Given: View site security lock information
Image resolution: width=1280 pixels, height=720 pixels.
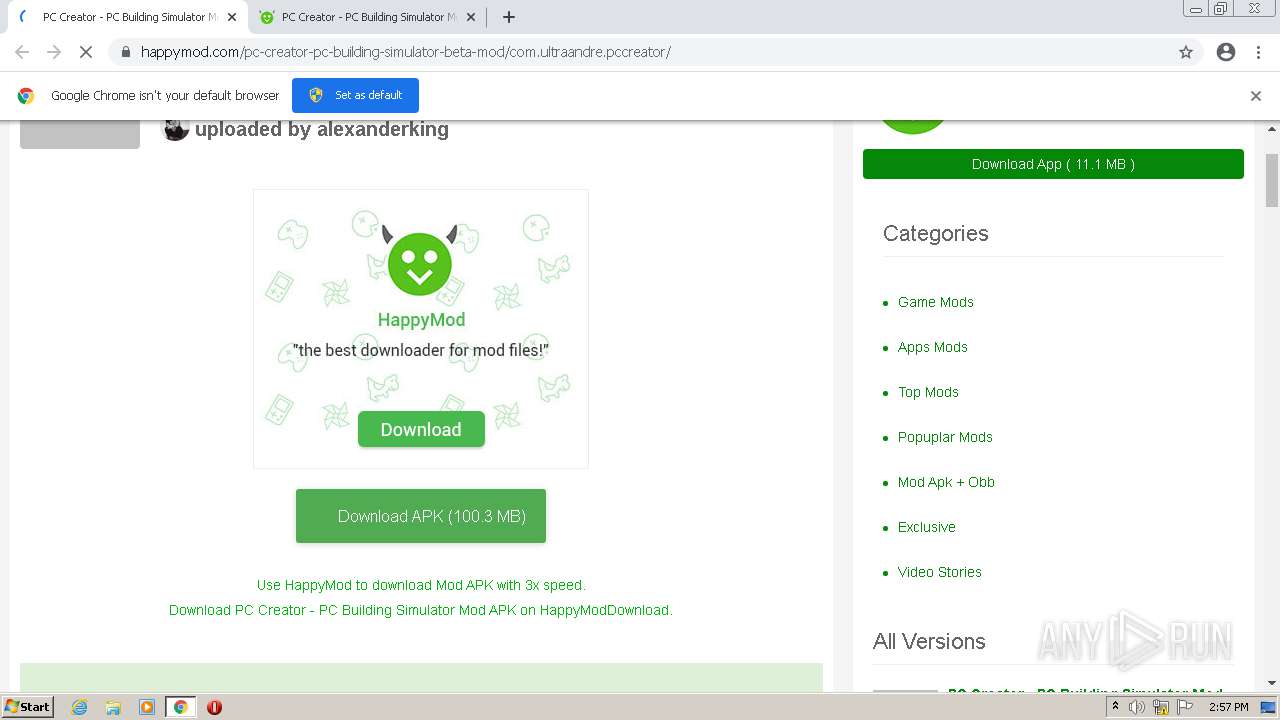Looking at the screenshot, I should click(126, 52).
